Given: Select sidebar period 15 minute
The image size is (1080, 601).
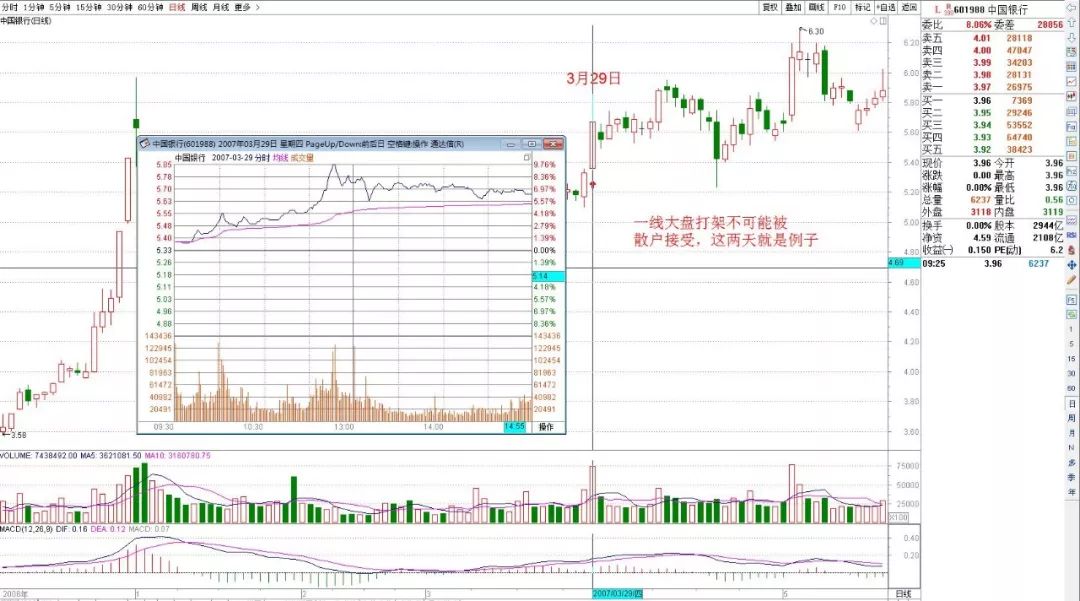Looking at the screenshot, I should (x=1071, y=359).
